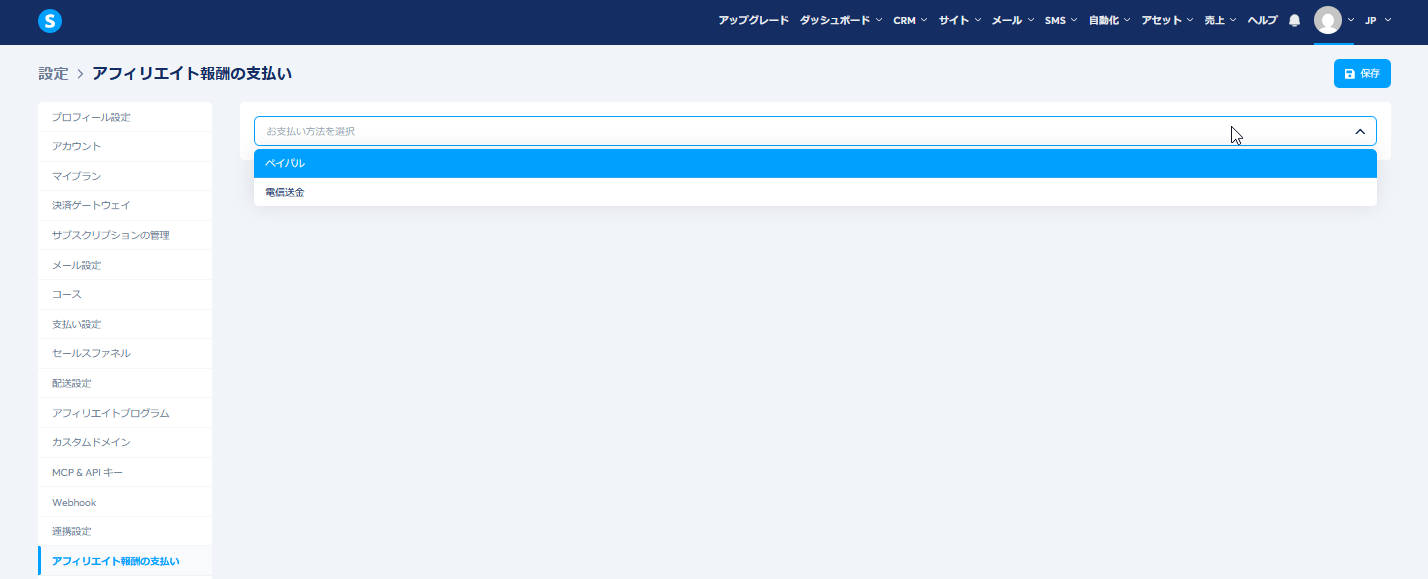This screenshot has width=1428, height=579.
Task: Open プロフィール設定 in sidebar
Action: pyautogui.click(x=125, y=117)
